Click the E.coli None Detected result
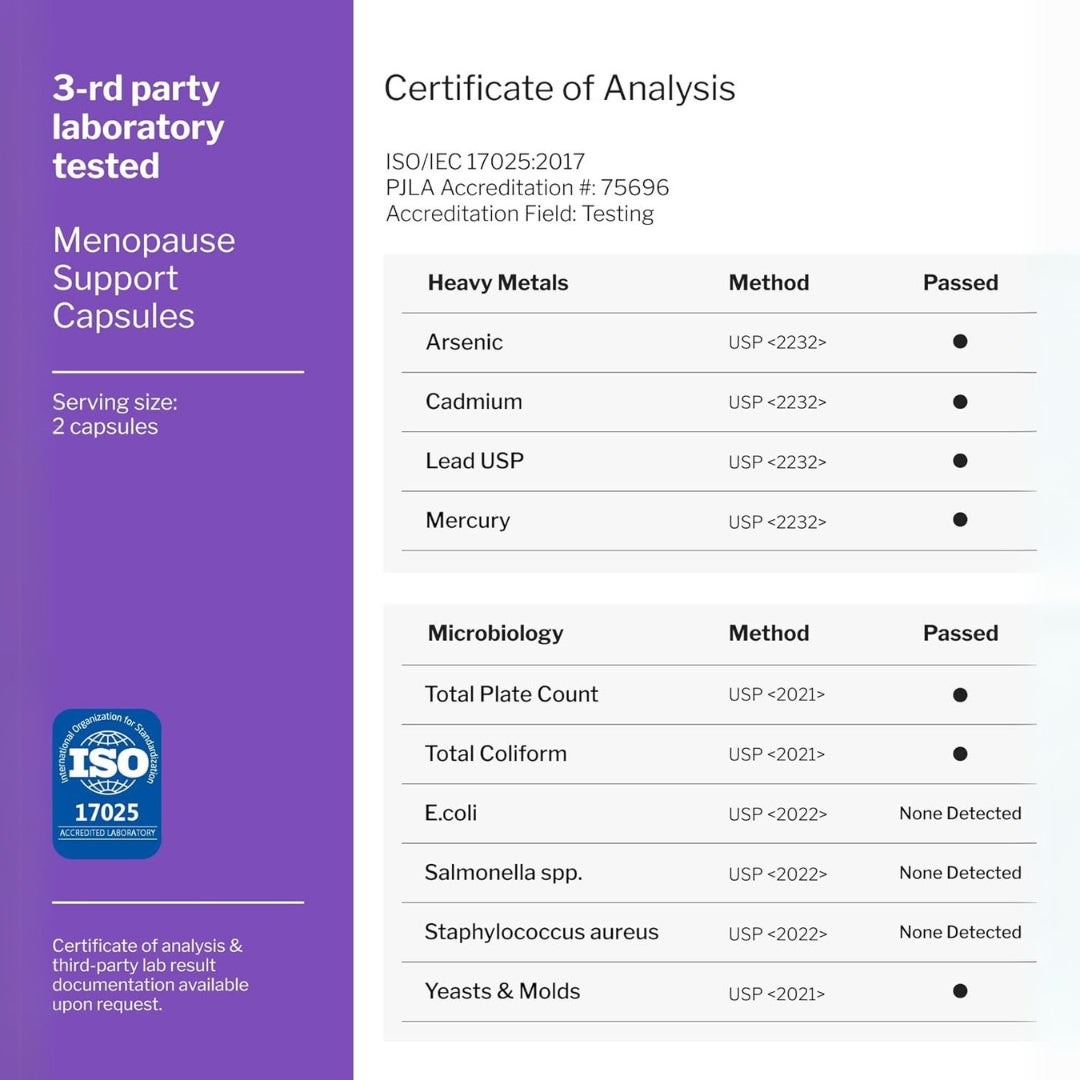This screenshot has height=1080, width=1080. (x=960, y=813)
